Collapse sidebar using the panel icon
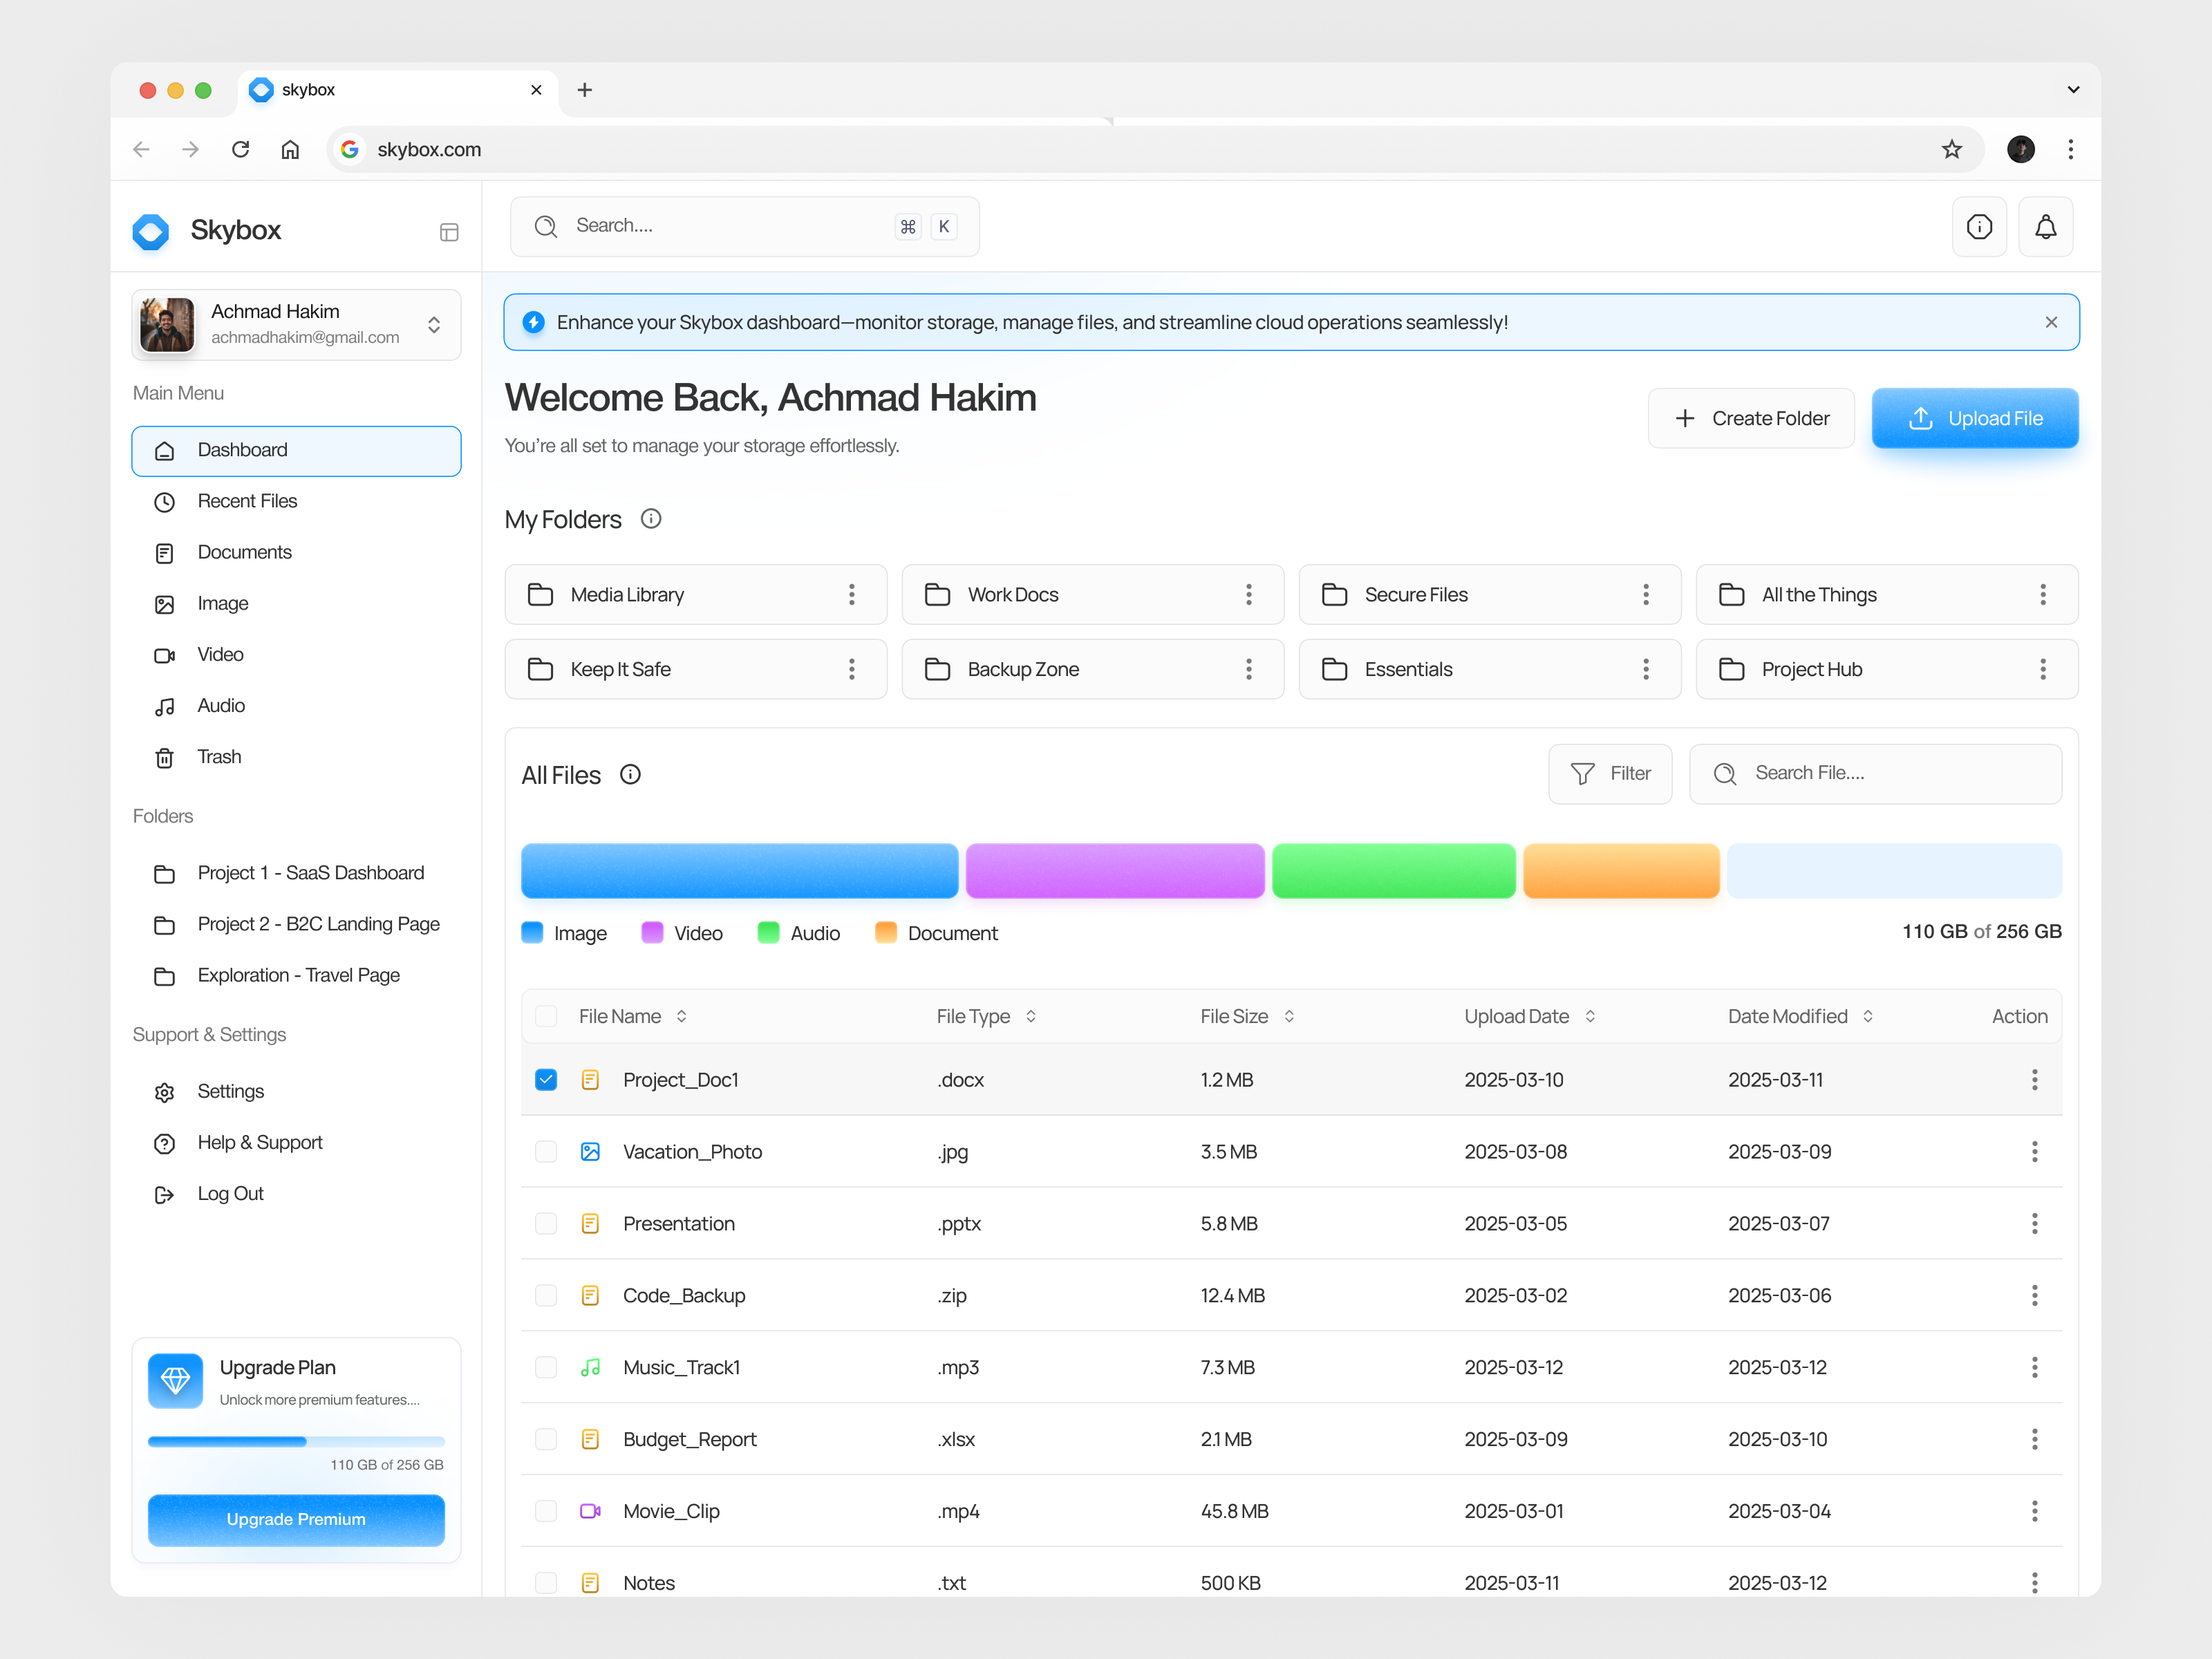The height and width of the screenshot is (1659, 2212). click(x=449, y=232)
